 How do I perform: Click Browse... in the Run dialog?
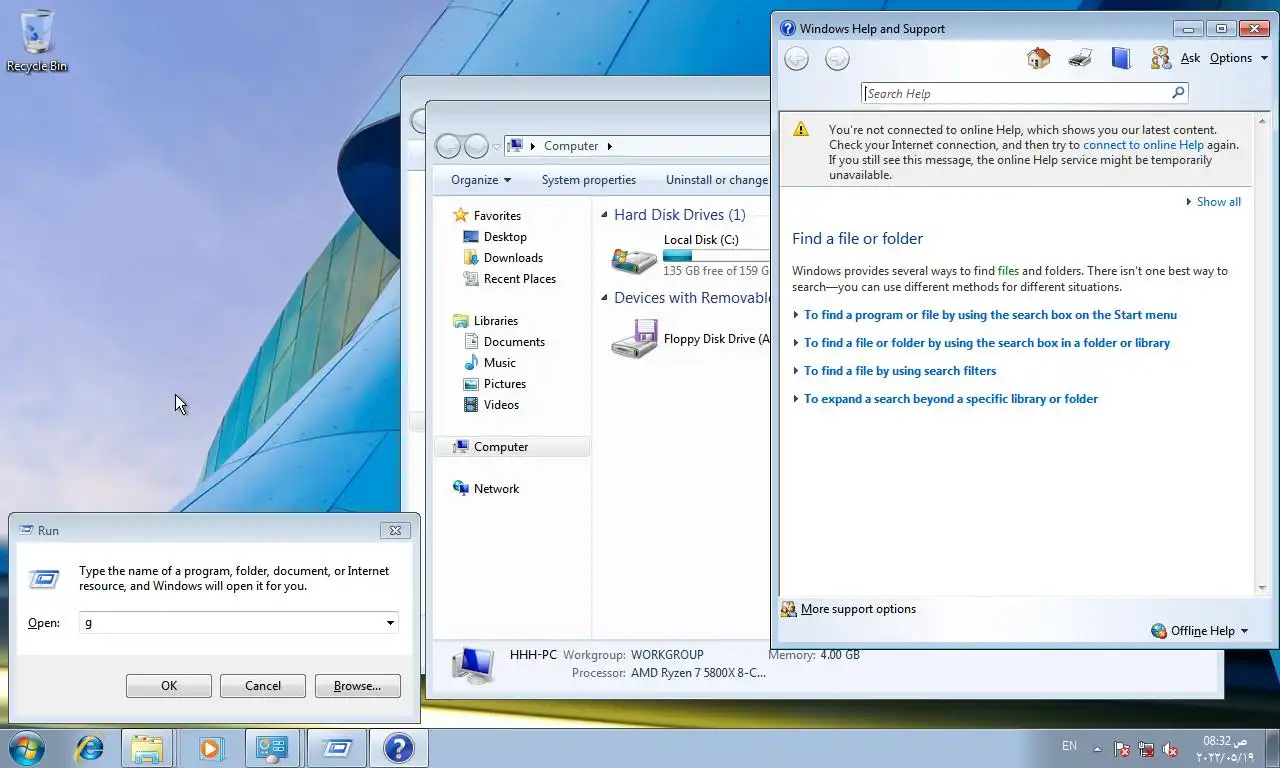coord(357,686)
